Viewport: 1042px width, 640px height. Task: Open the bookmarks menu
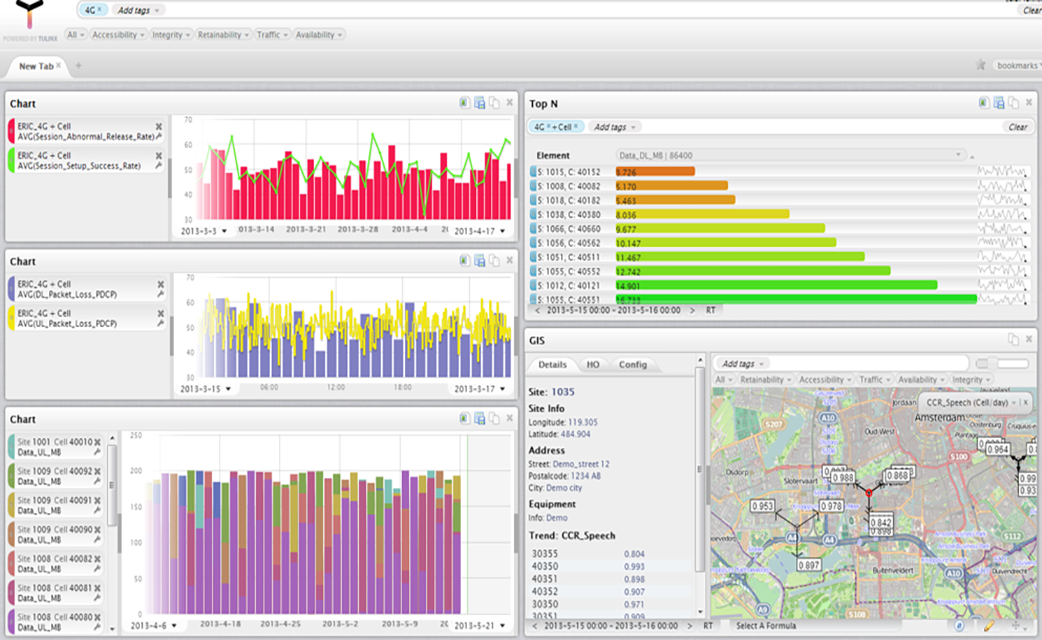point(1017,65)
